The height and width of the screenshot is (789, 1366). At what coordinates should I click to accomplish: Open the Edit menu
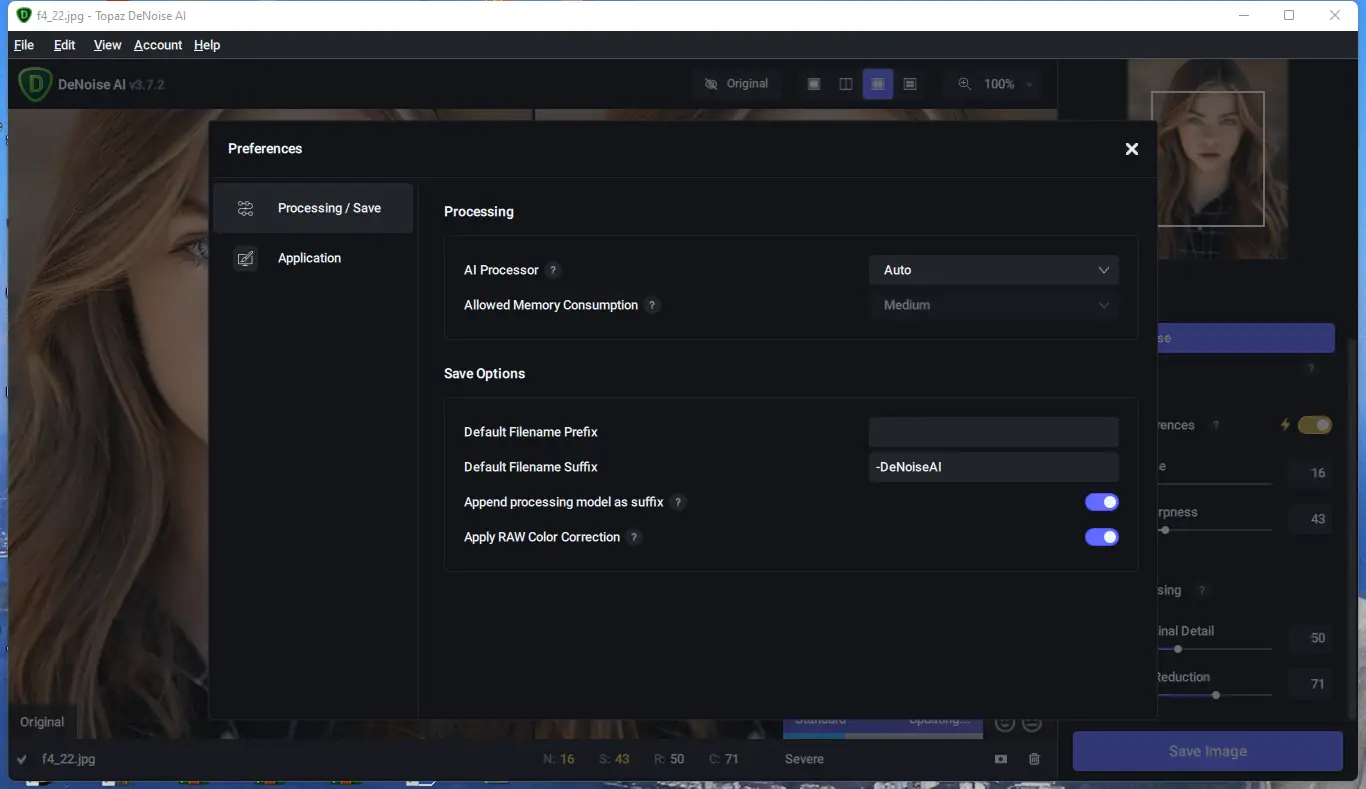64,45
